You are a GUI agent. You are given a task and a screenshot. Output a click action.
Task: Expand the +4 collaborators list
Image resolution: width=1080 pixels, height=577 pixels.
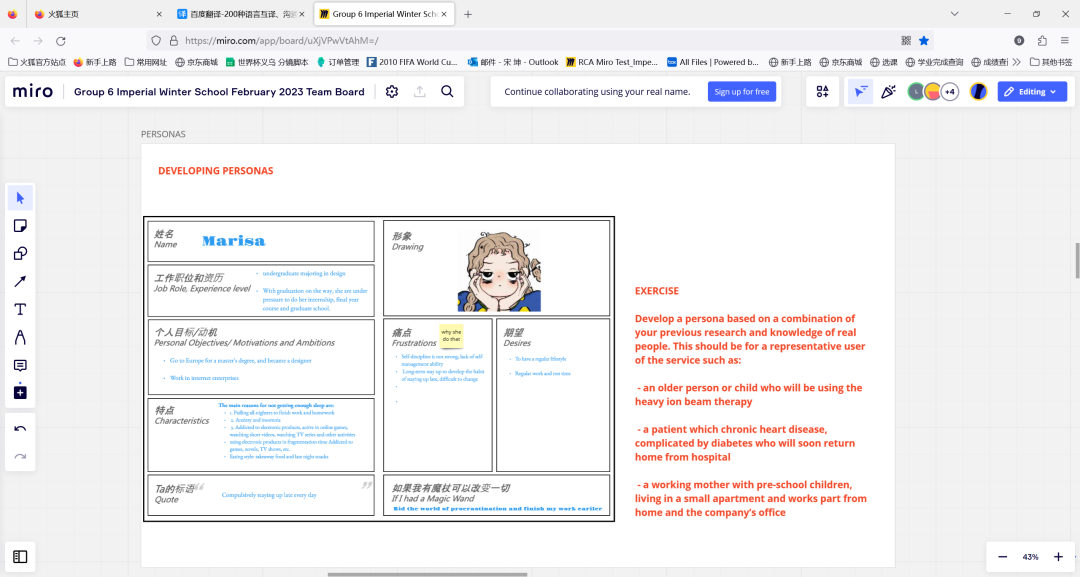pyautogui.click(x=949, y=92)
